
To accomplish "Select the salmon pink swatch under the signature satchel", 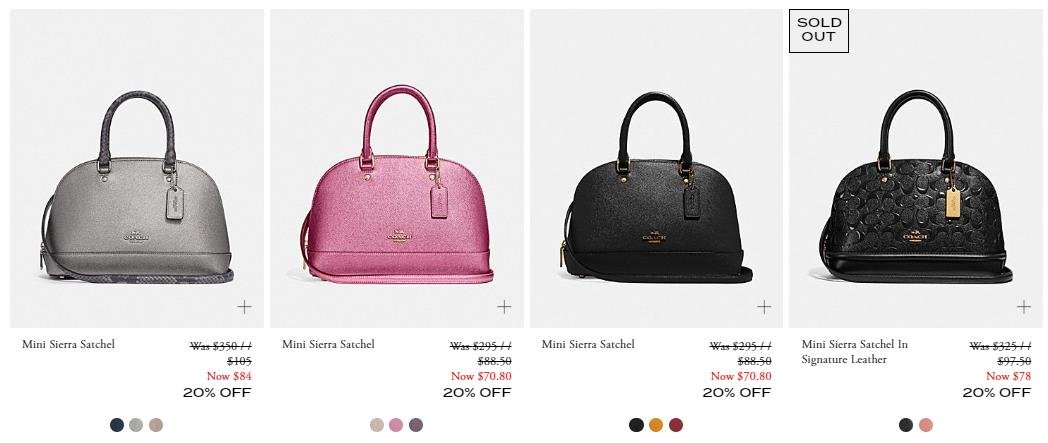I will coord(926,425).
